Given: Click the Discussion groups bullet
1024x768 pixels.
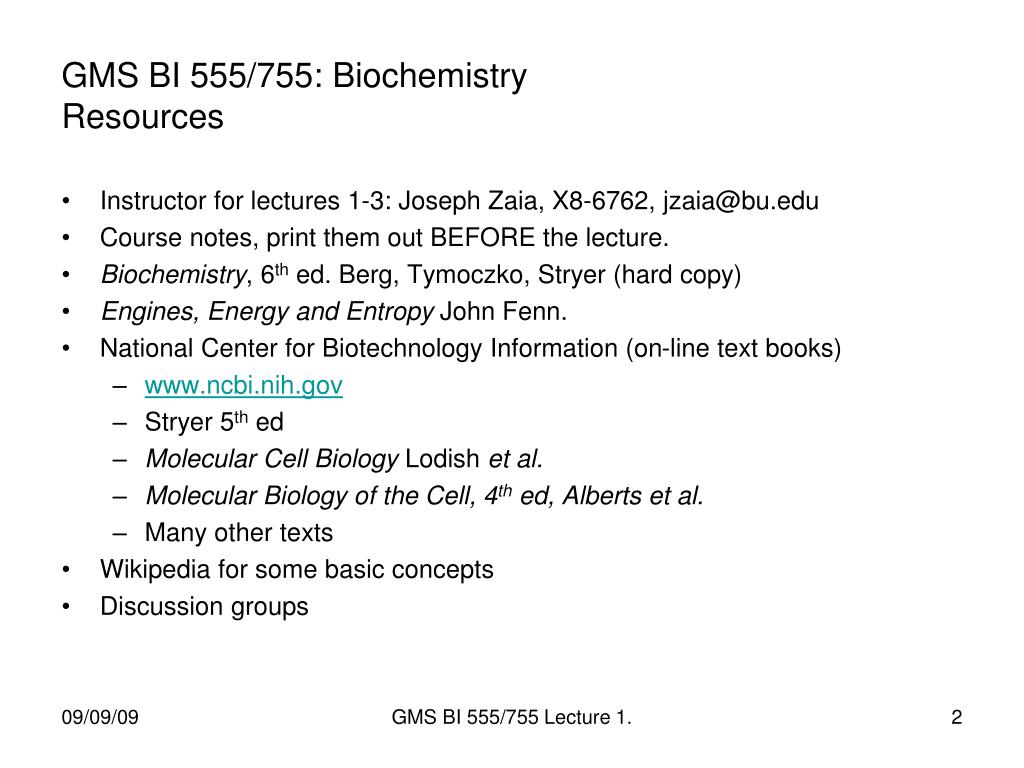Looking at the screenshot, I should (204, 607).
